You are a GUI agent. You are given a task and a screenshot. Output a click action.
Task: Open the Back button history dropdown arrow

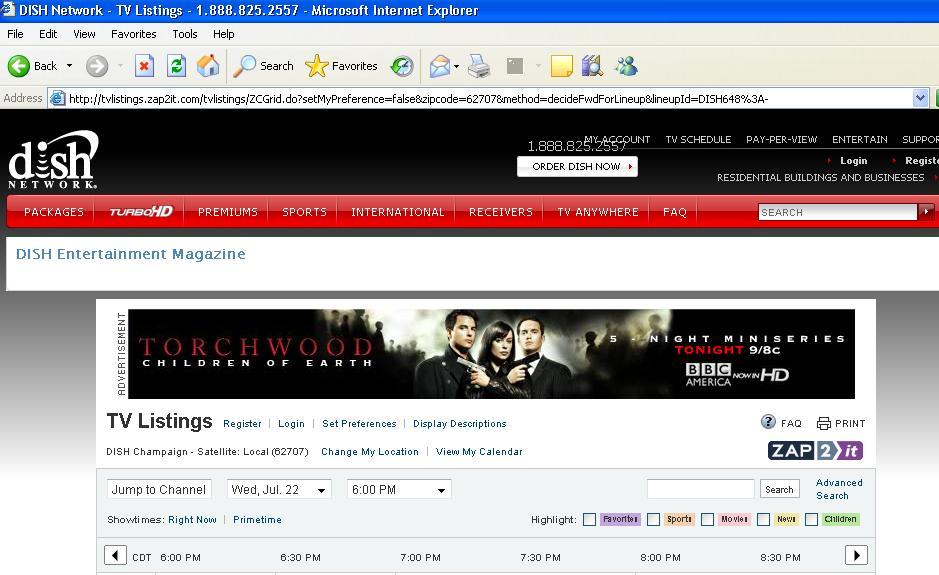[x=69, y=66]
